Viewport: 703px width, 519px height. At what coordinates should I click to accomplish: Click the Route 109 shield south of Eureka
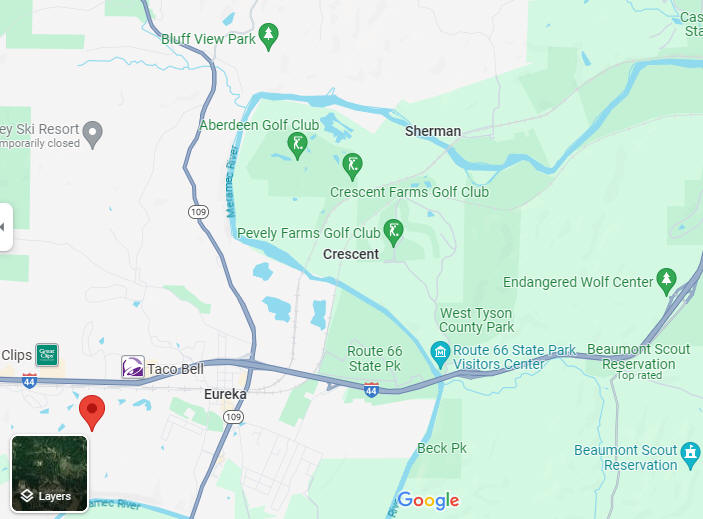(x=233, y=417)
